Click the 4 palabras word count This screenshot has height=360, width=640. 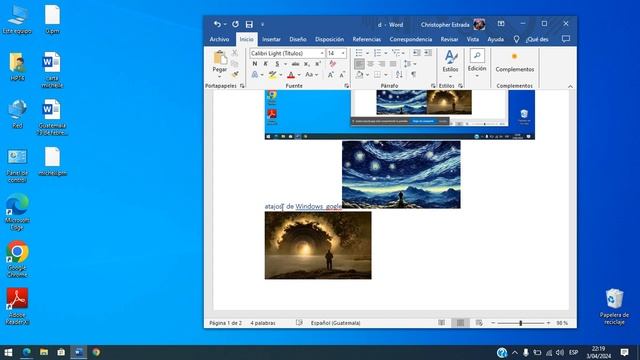click(x=263, y=323)
